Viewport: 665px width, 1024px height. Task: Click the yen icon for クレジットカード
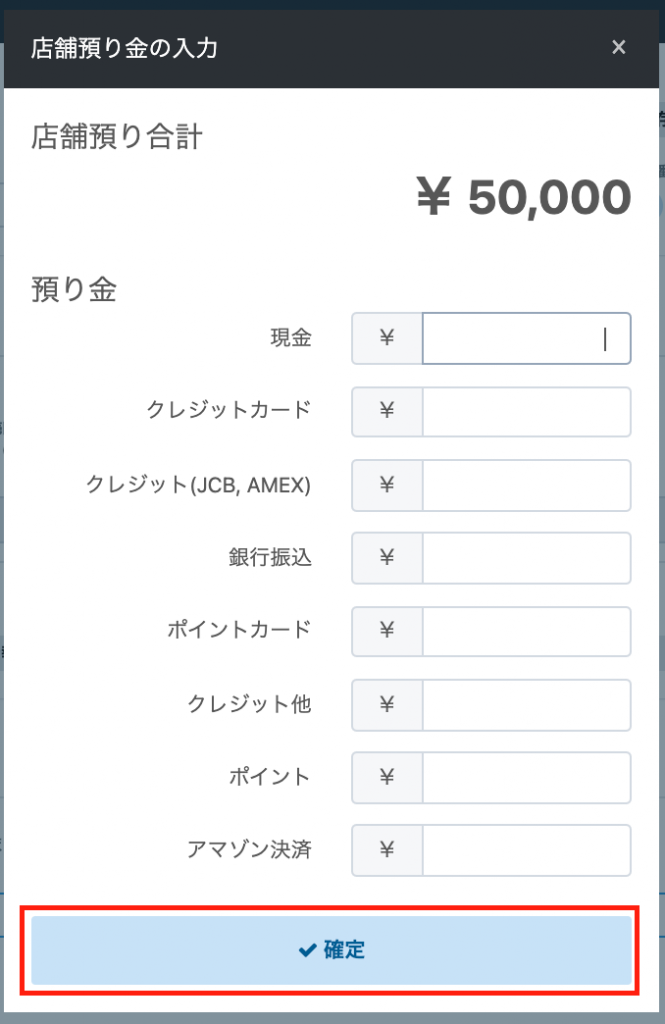pos(387,412)
